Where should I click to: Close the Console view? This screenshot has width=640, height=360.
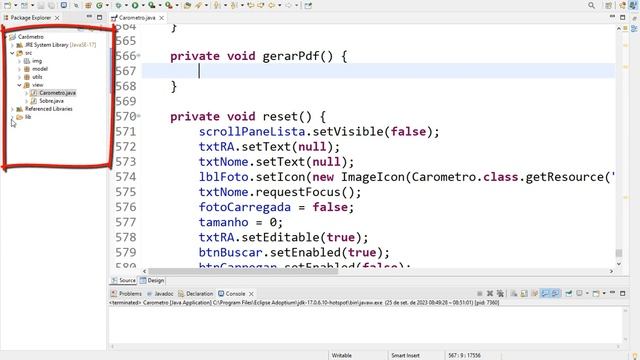[251, 293]
